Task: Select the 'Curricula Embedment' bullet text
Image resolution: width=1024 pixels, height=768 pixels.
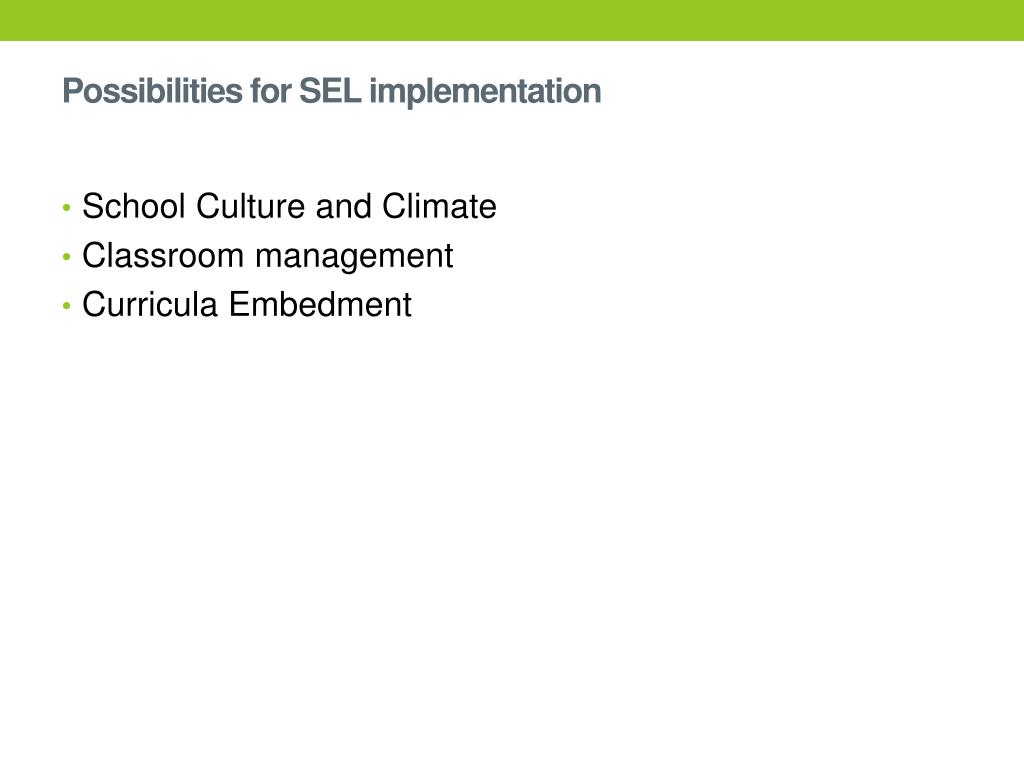Action: click(246, 305)
